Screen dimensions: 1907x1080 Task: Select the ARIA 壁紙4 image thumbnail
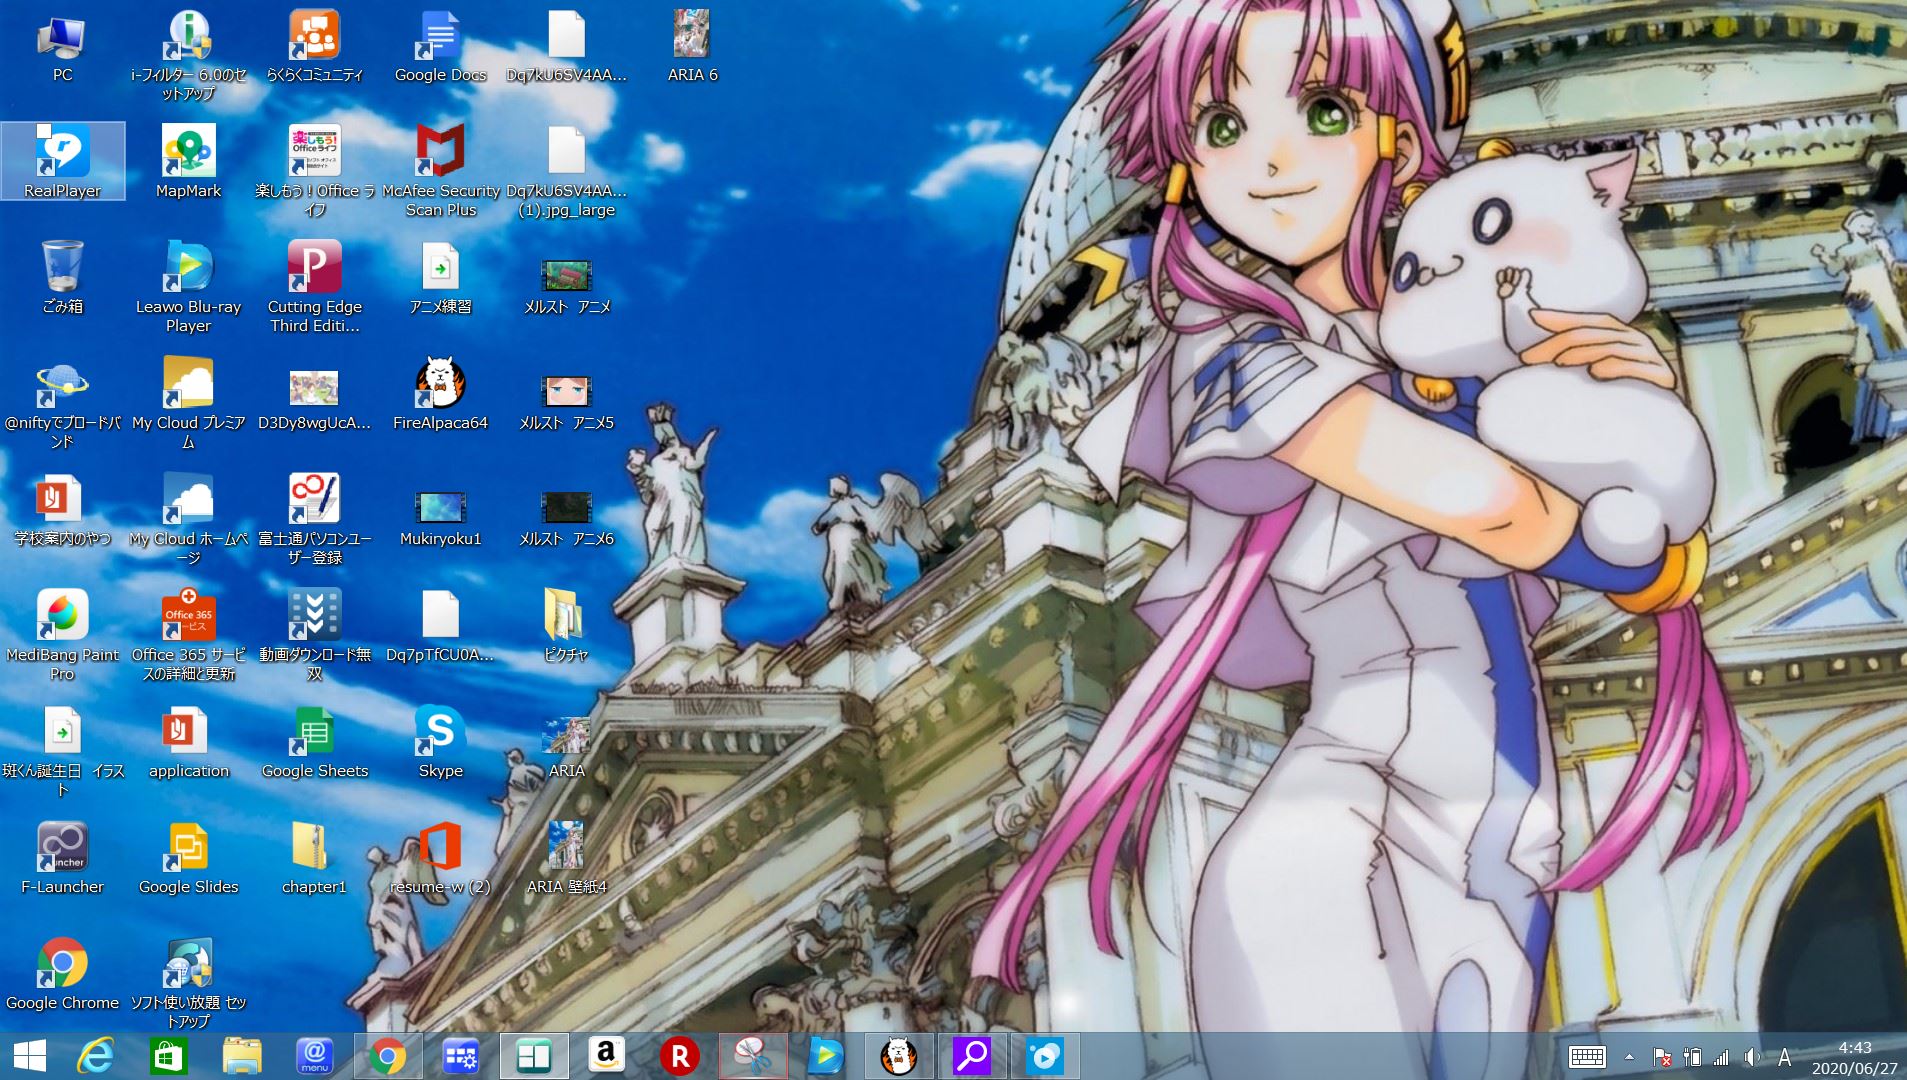(566, 857)
